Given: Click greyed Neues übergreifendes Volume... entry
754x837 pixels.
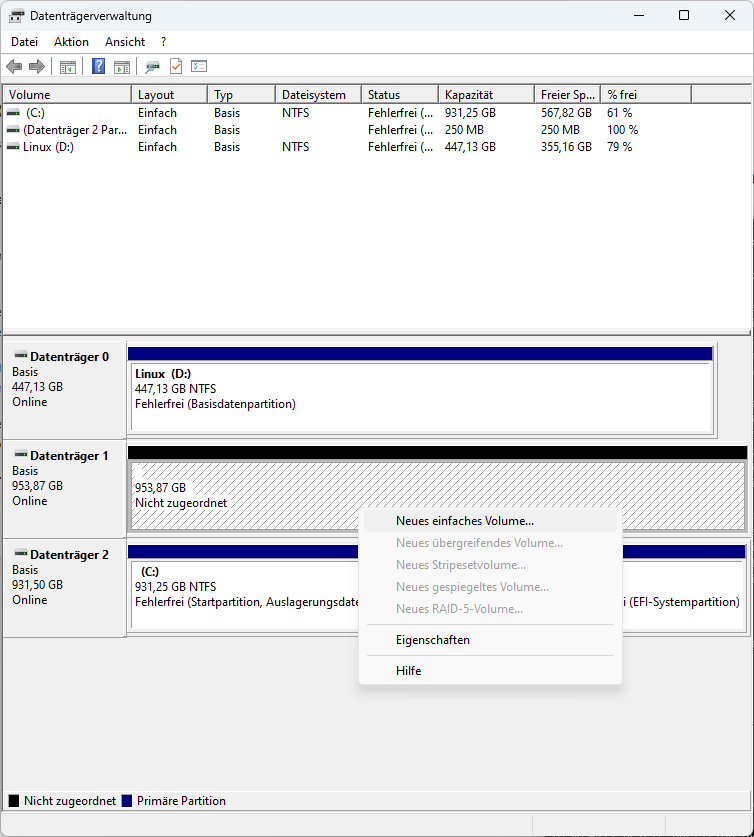Looking at the screenshot, I should (x=490, y=543).
